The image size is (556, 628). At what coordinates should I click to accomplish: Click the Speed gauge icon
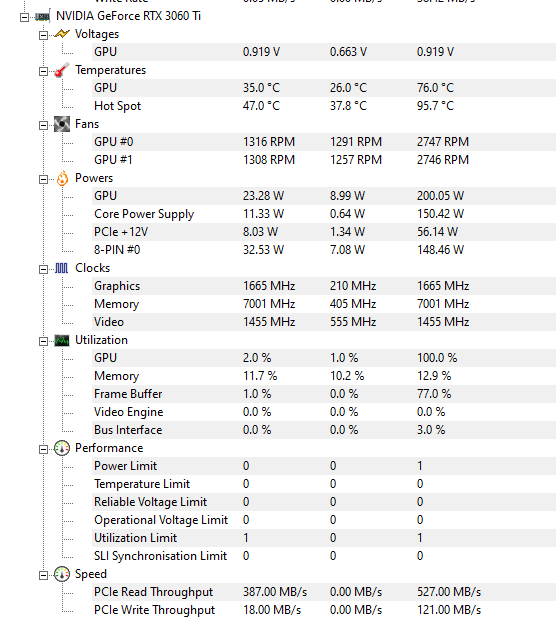point(62,574)
